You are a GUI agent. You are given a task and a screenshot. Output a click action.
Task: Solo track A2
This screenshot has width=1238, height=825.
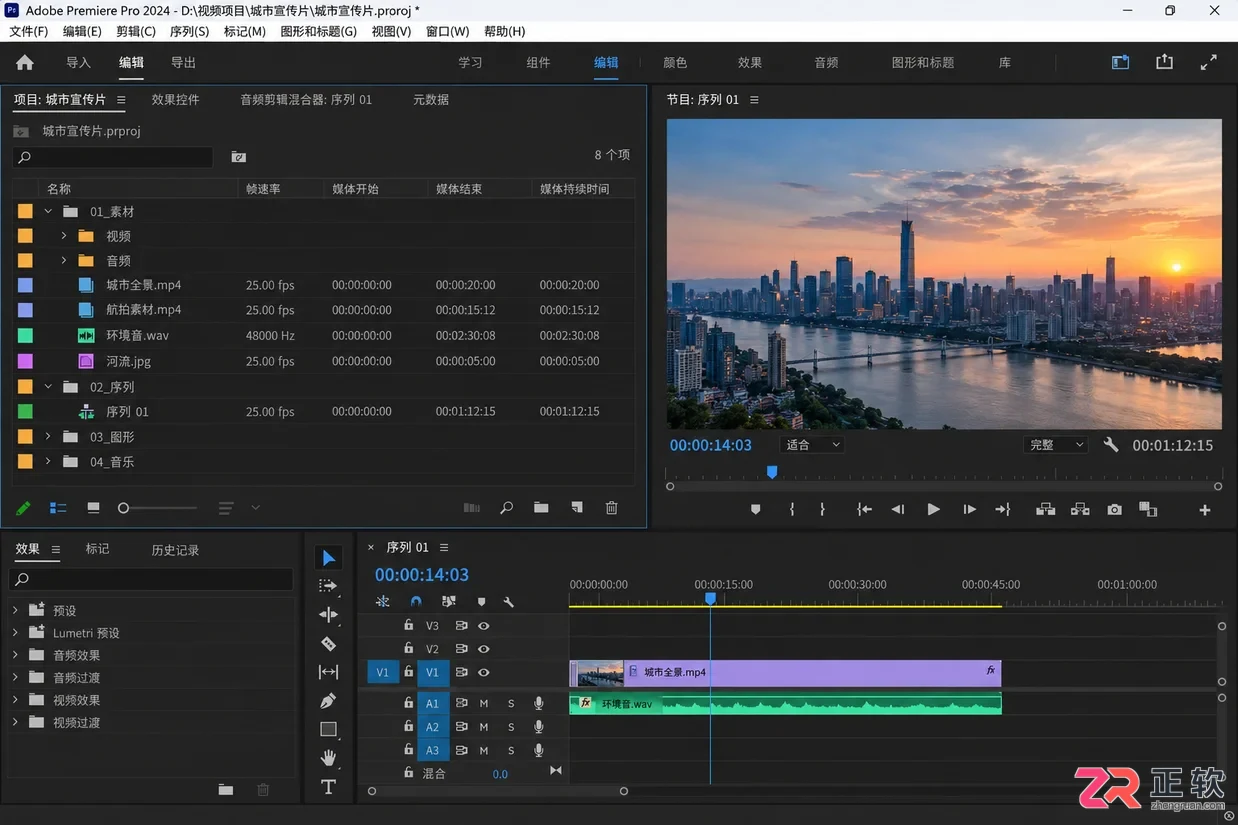coord(511,727)
